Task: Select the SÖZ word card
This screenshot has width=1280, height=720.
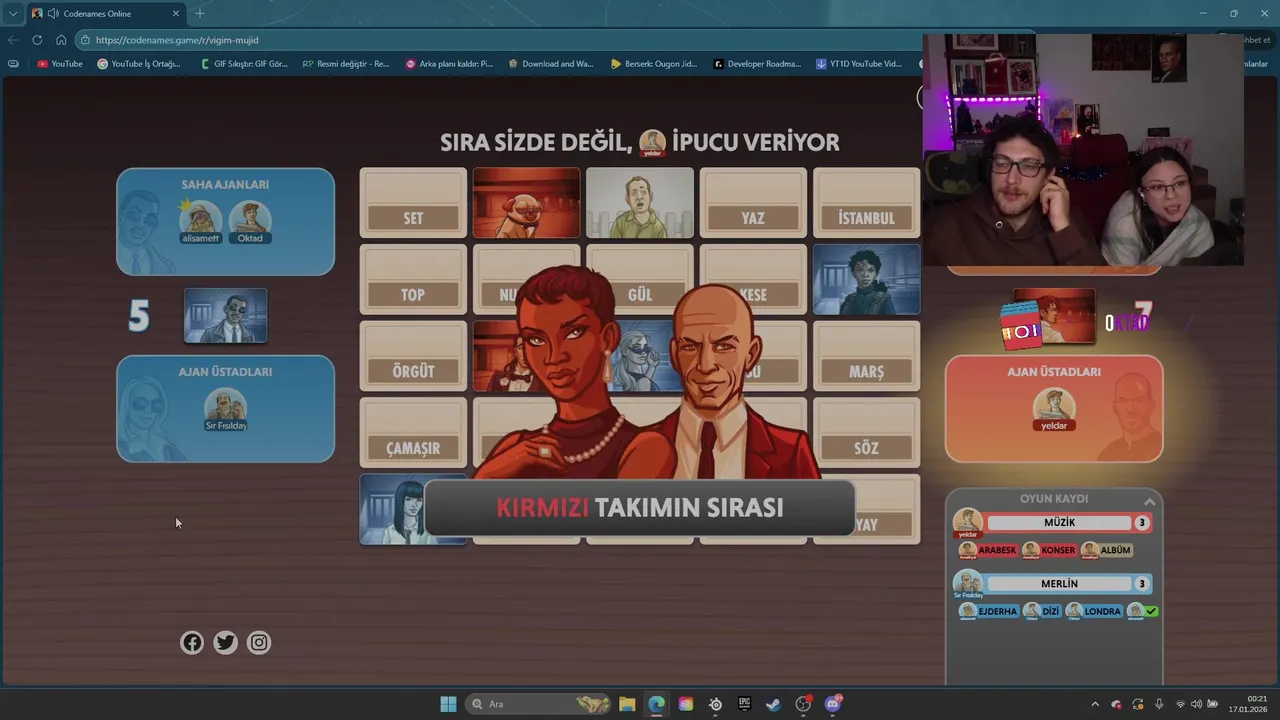Action: pos(866,433)
